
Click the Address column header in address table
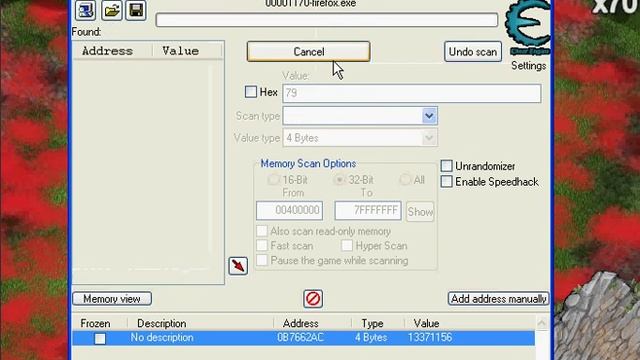point(301,323)
